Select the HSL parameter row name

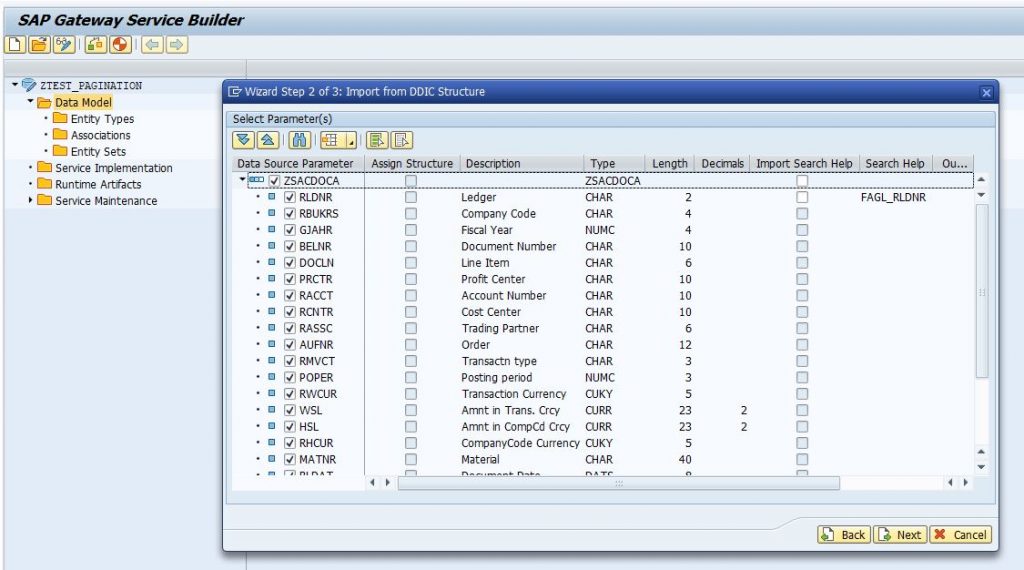pyautogui.click(x=309, y=426)
